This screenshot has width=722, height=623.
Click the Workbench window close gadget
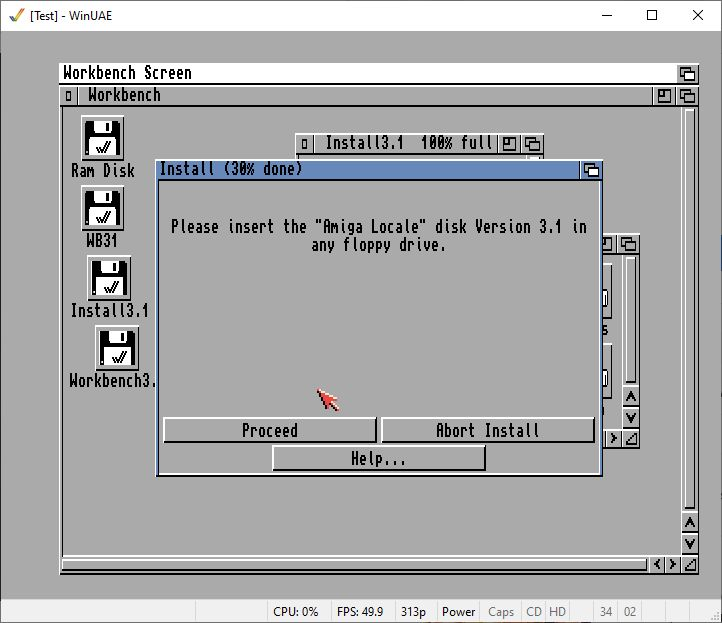tap(69, 96)
